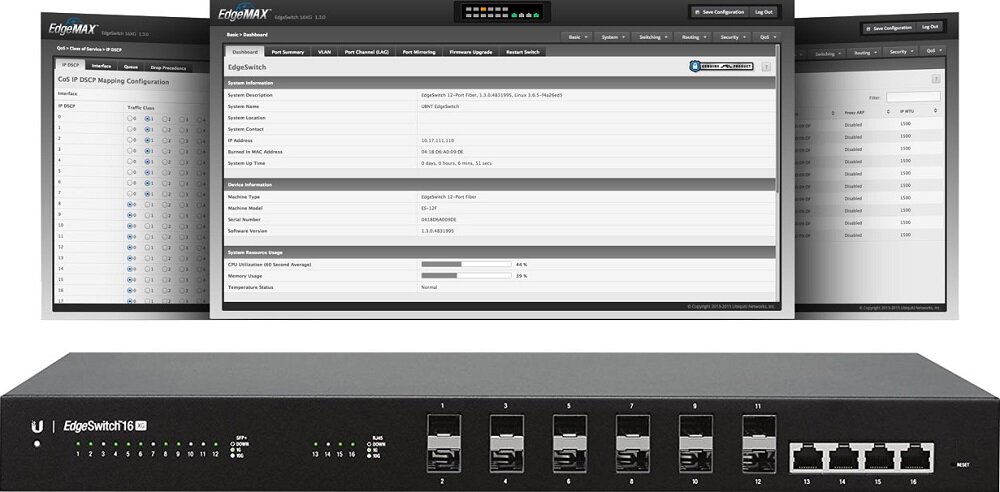1000x492 pixels.
Task: Click the round status LED under the Ubiquiti logo
Action: (x=37, y=444)
